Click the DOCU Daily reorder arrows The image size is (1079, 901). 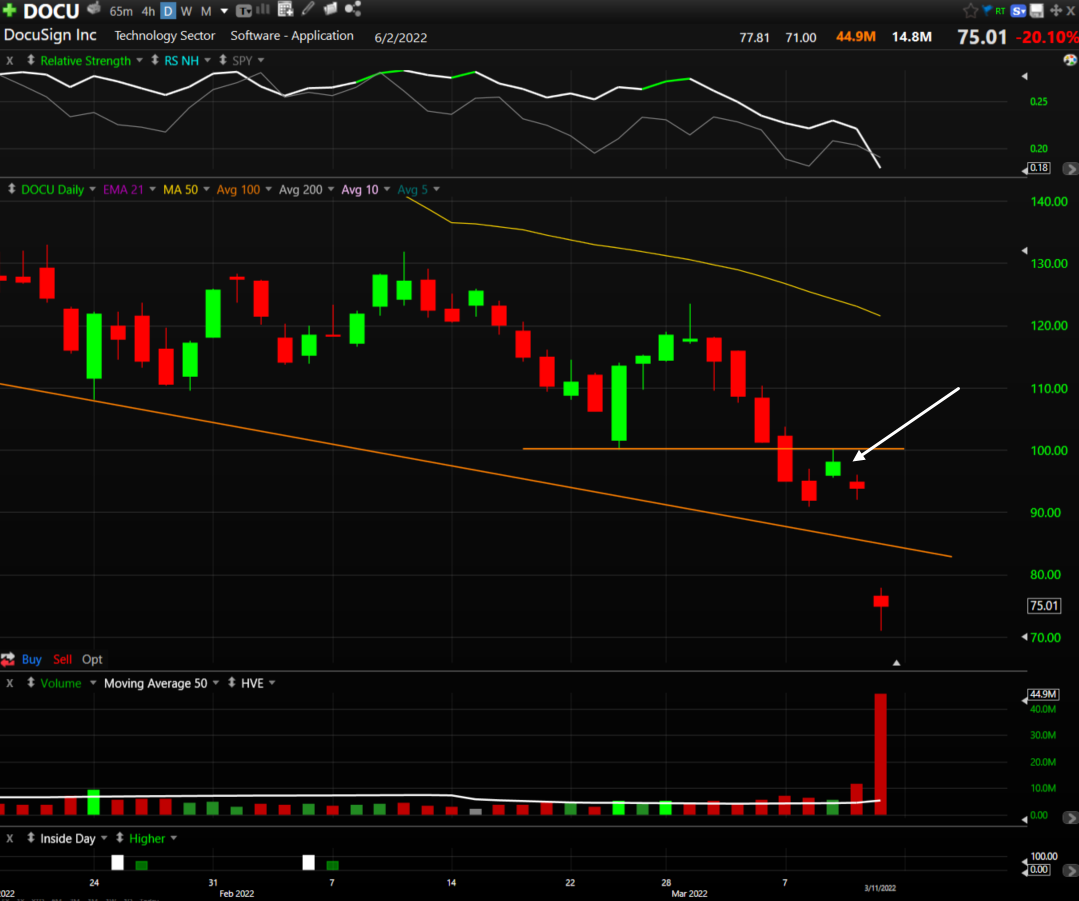[12, 189]
